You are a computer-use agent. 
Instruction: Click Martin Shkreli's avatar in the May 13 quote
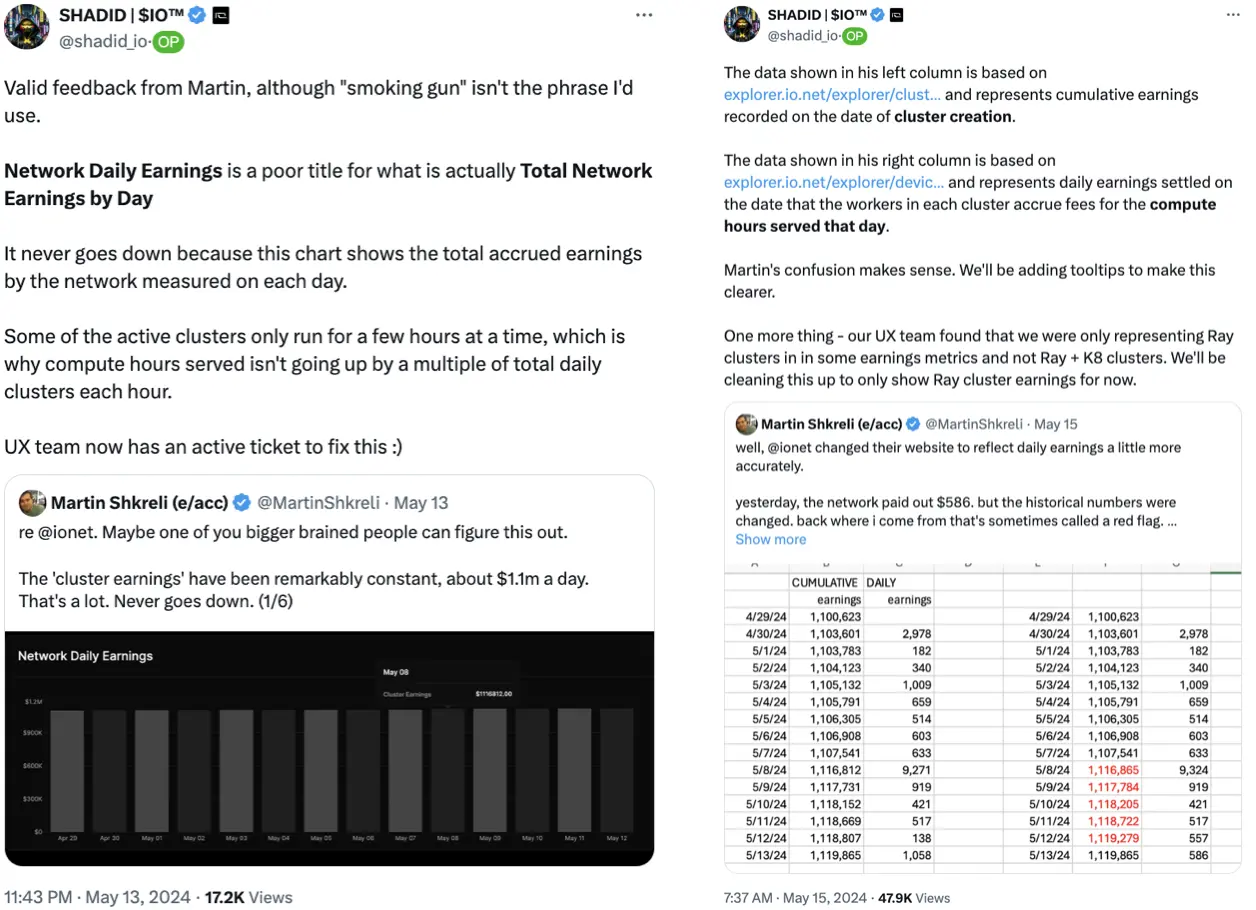click(32, 502)
